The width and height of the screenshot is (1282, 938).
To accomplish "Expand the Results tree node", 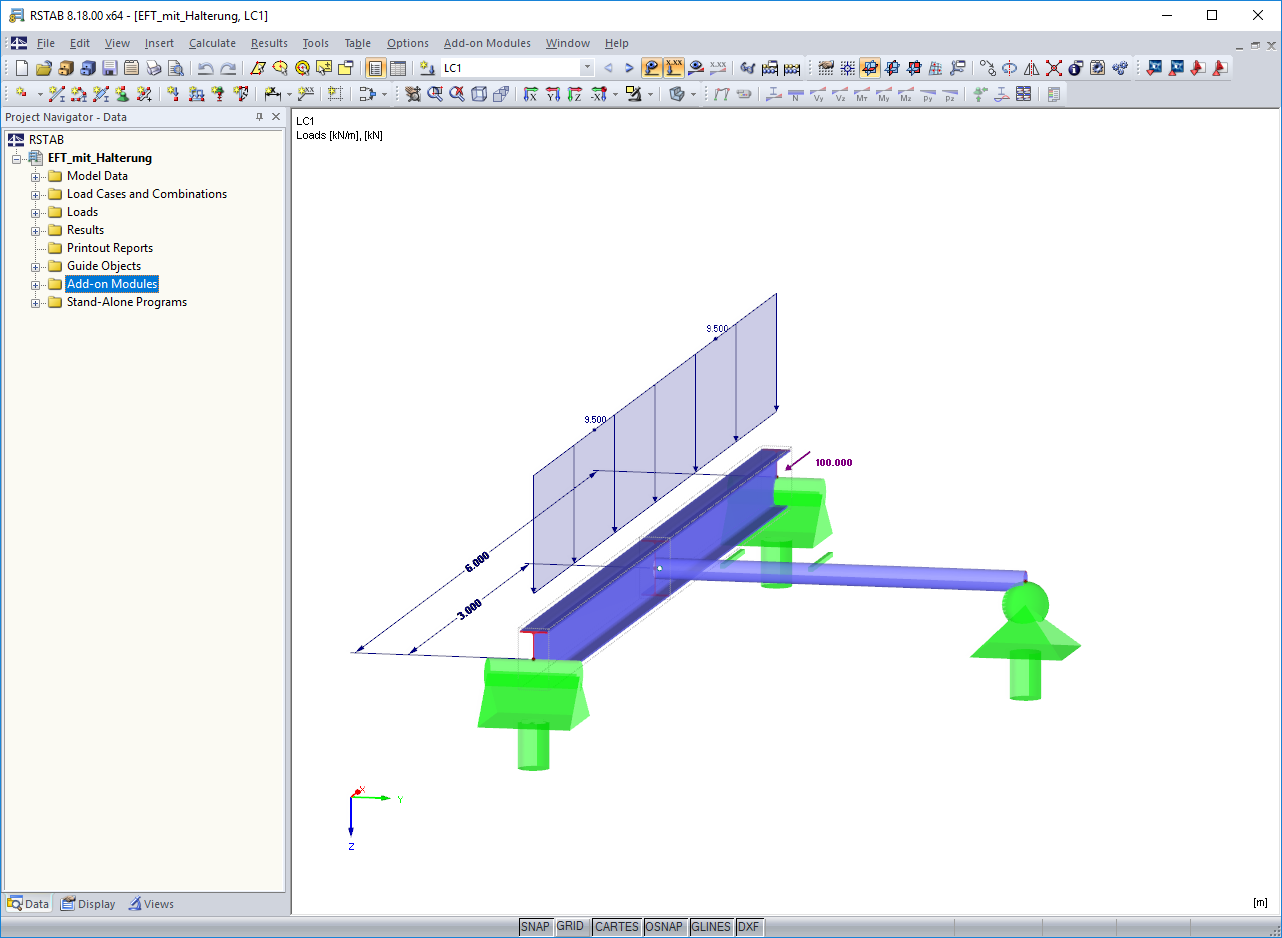I will [36, 230].
